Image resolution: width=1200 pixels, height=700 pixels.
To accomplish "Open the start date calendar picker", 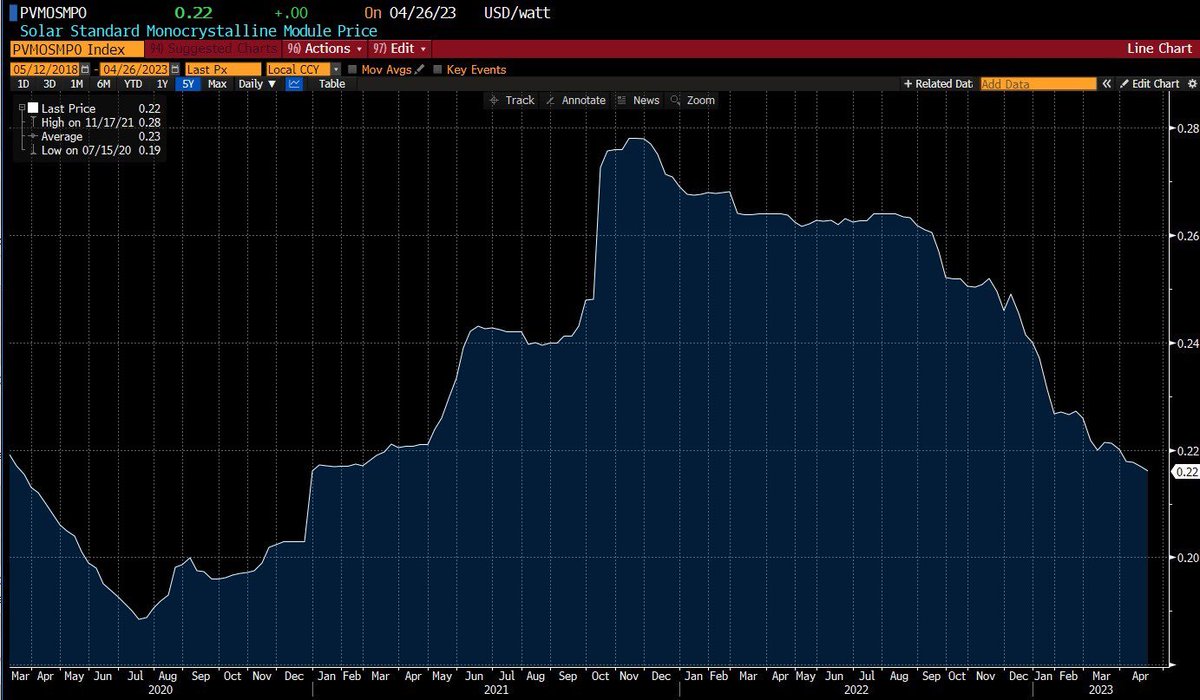I will 84,69.
